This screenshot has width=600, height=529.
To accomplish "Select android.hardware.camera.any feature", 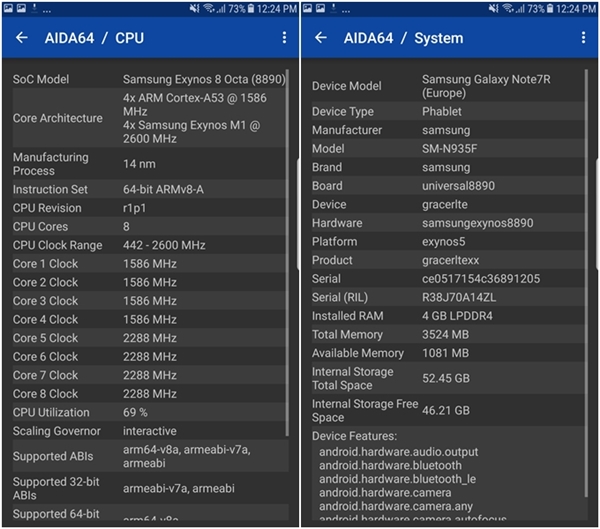I will pyautogui.click(x=396, y=506).
